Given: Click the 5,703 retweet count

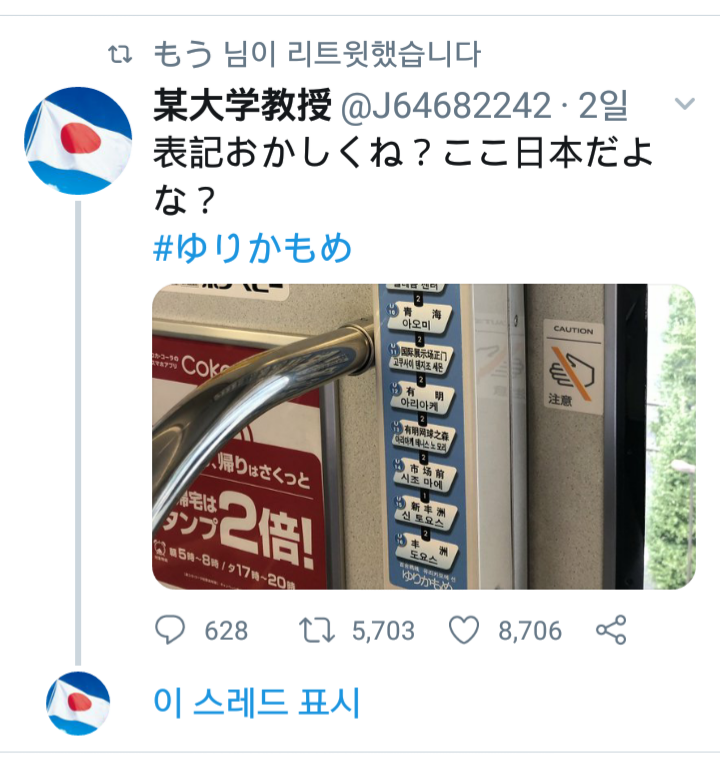Looking at the screenshot, I should point(383,631).
